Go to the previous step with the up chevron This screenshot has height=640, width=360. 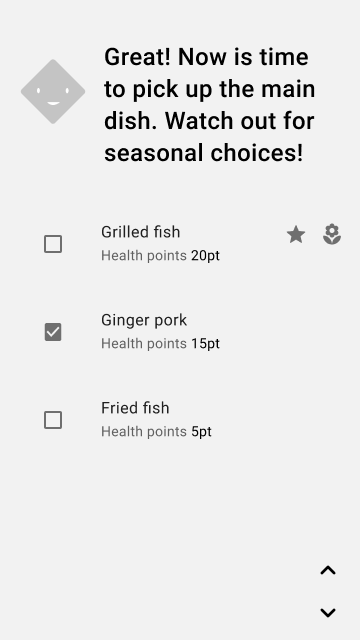pos(328,570)
